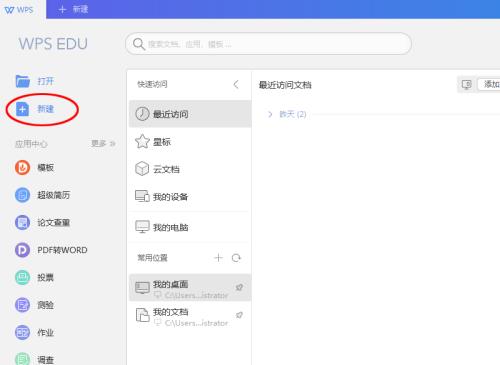This screenshot has height=365, width=500.
Task: Open 我的桌面 desktop location
Action: click(190, 288)
